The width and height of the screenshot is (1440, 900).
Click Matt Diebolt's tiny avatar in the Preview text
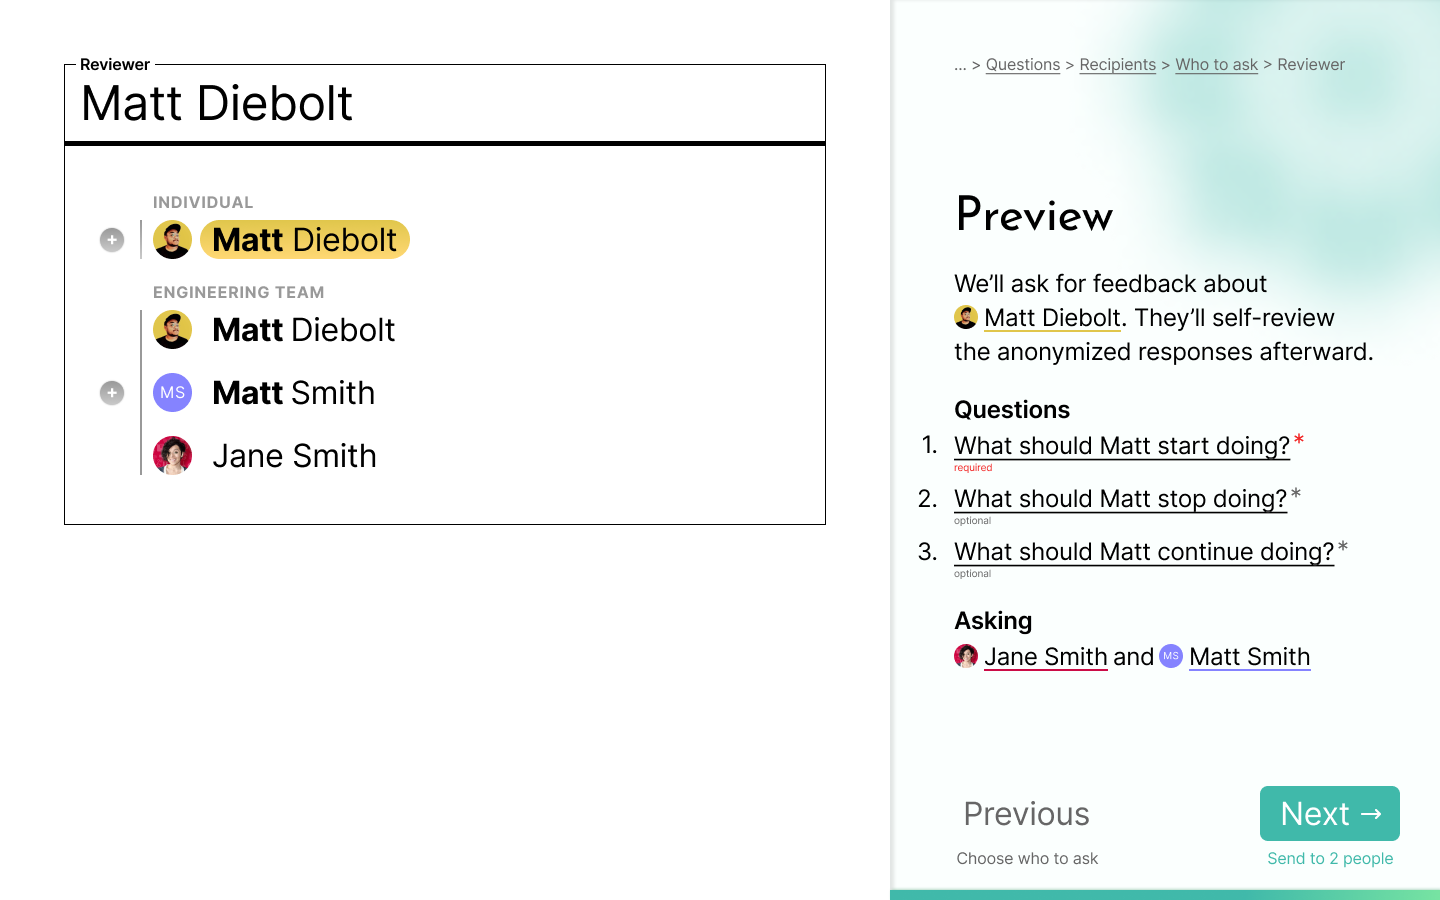pos(966,317)
